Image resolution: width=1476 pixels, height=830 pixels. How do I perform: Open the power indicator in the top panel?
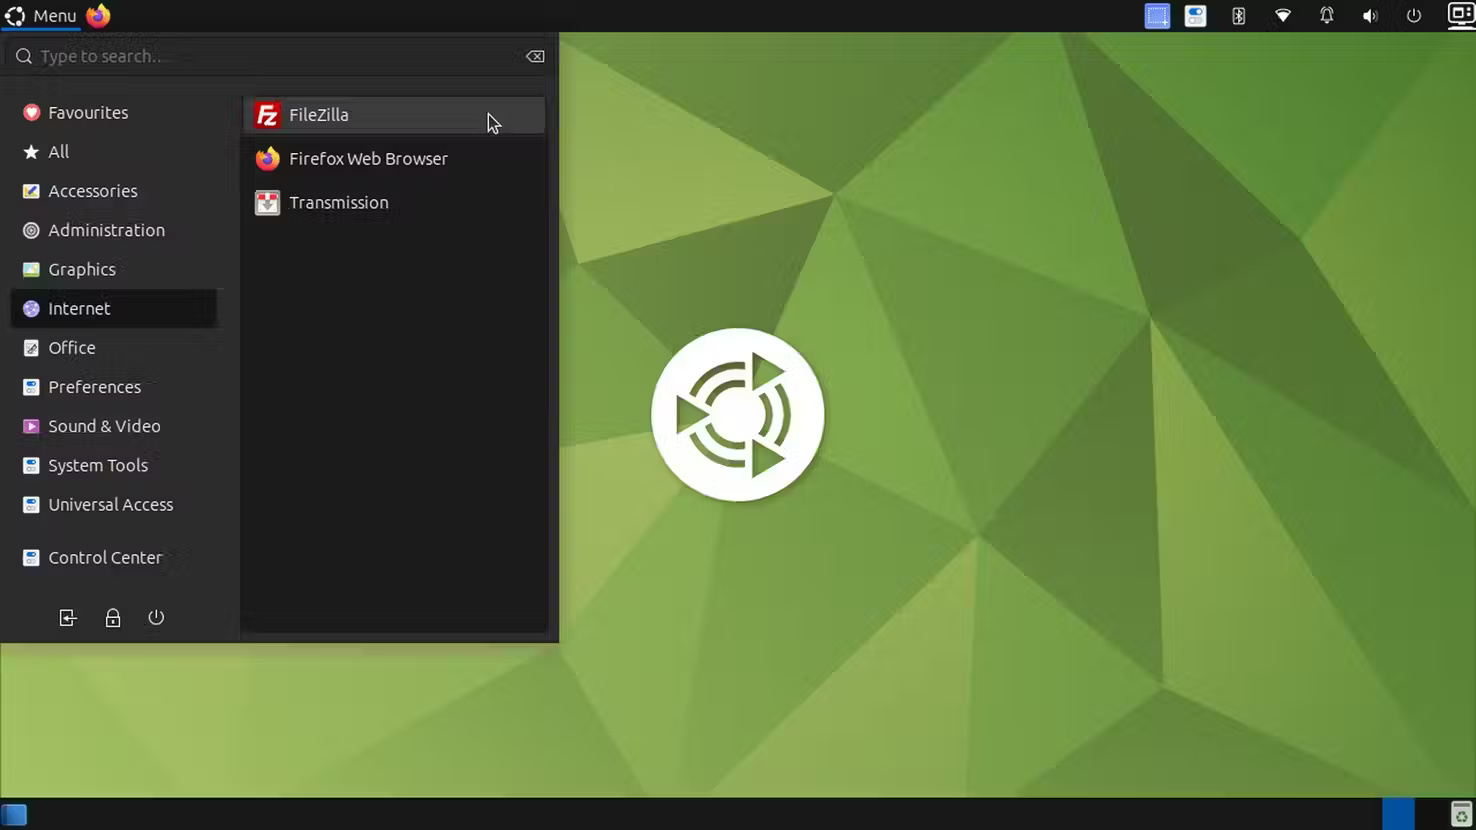[x=1413, y=16]
